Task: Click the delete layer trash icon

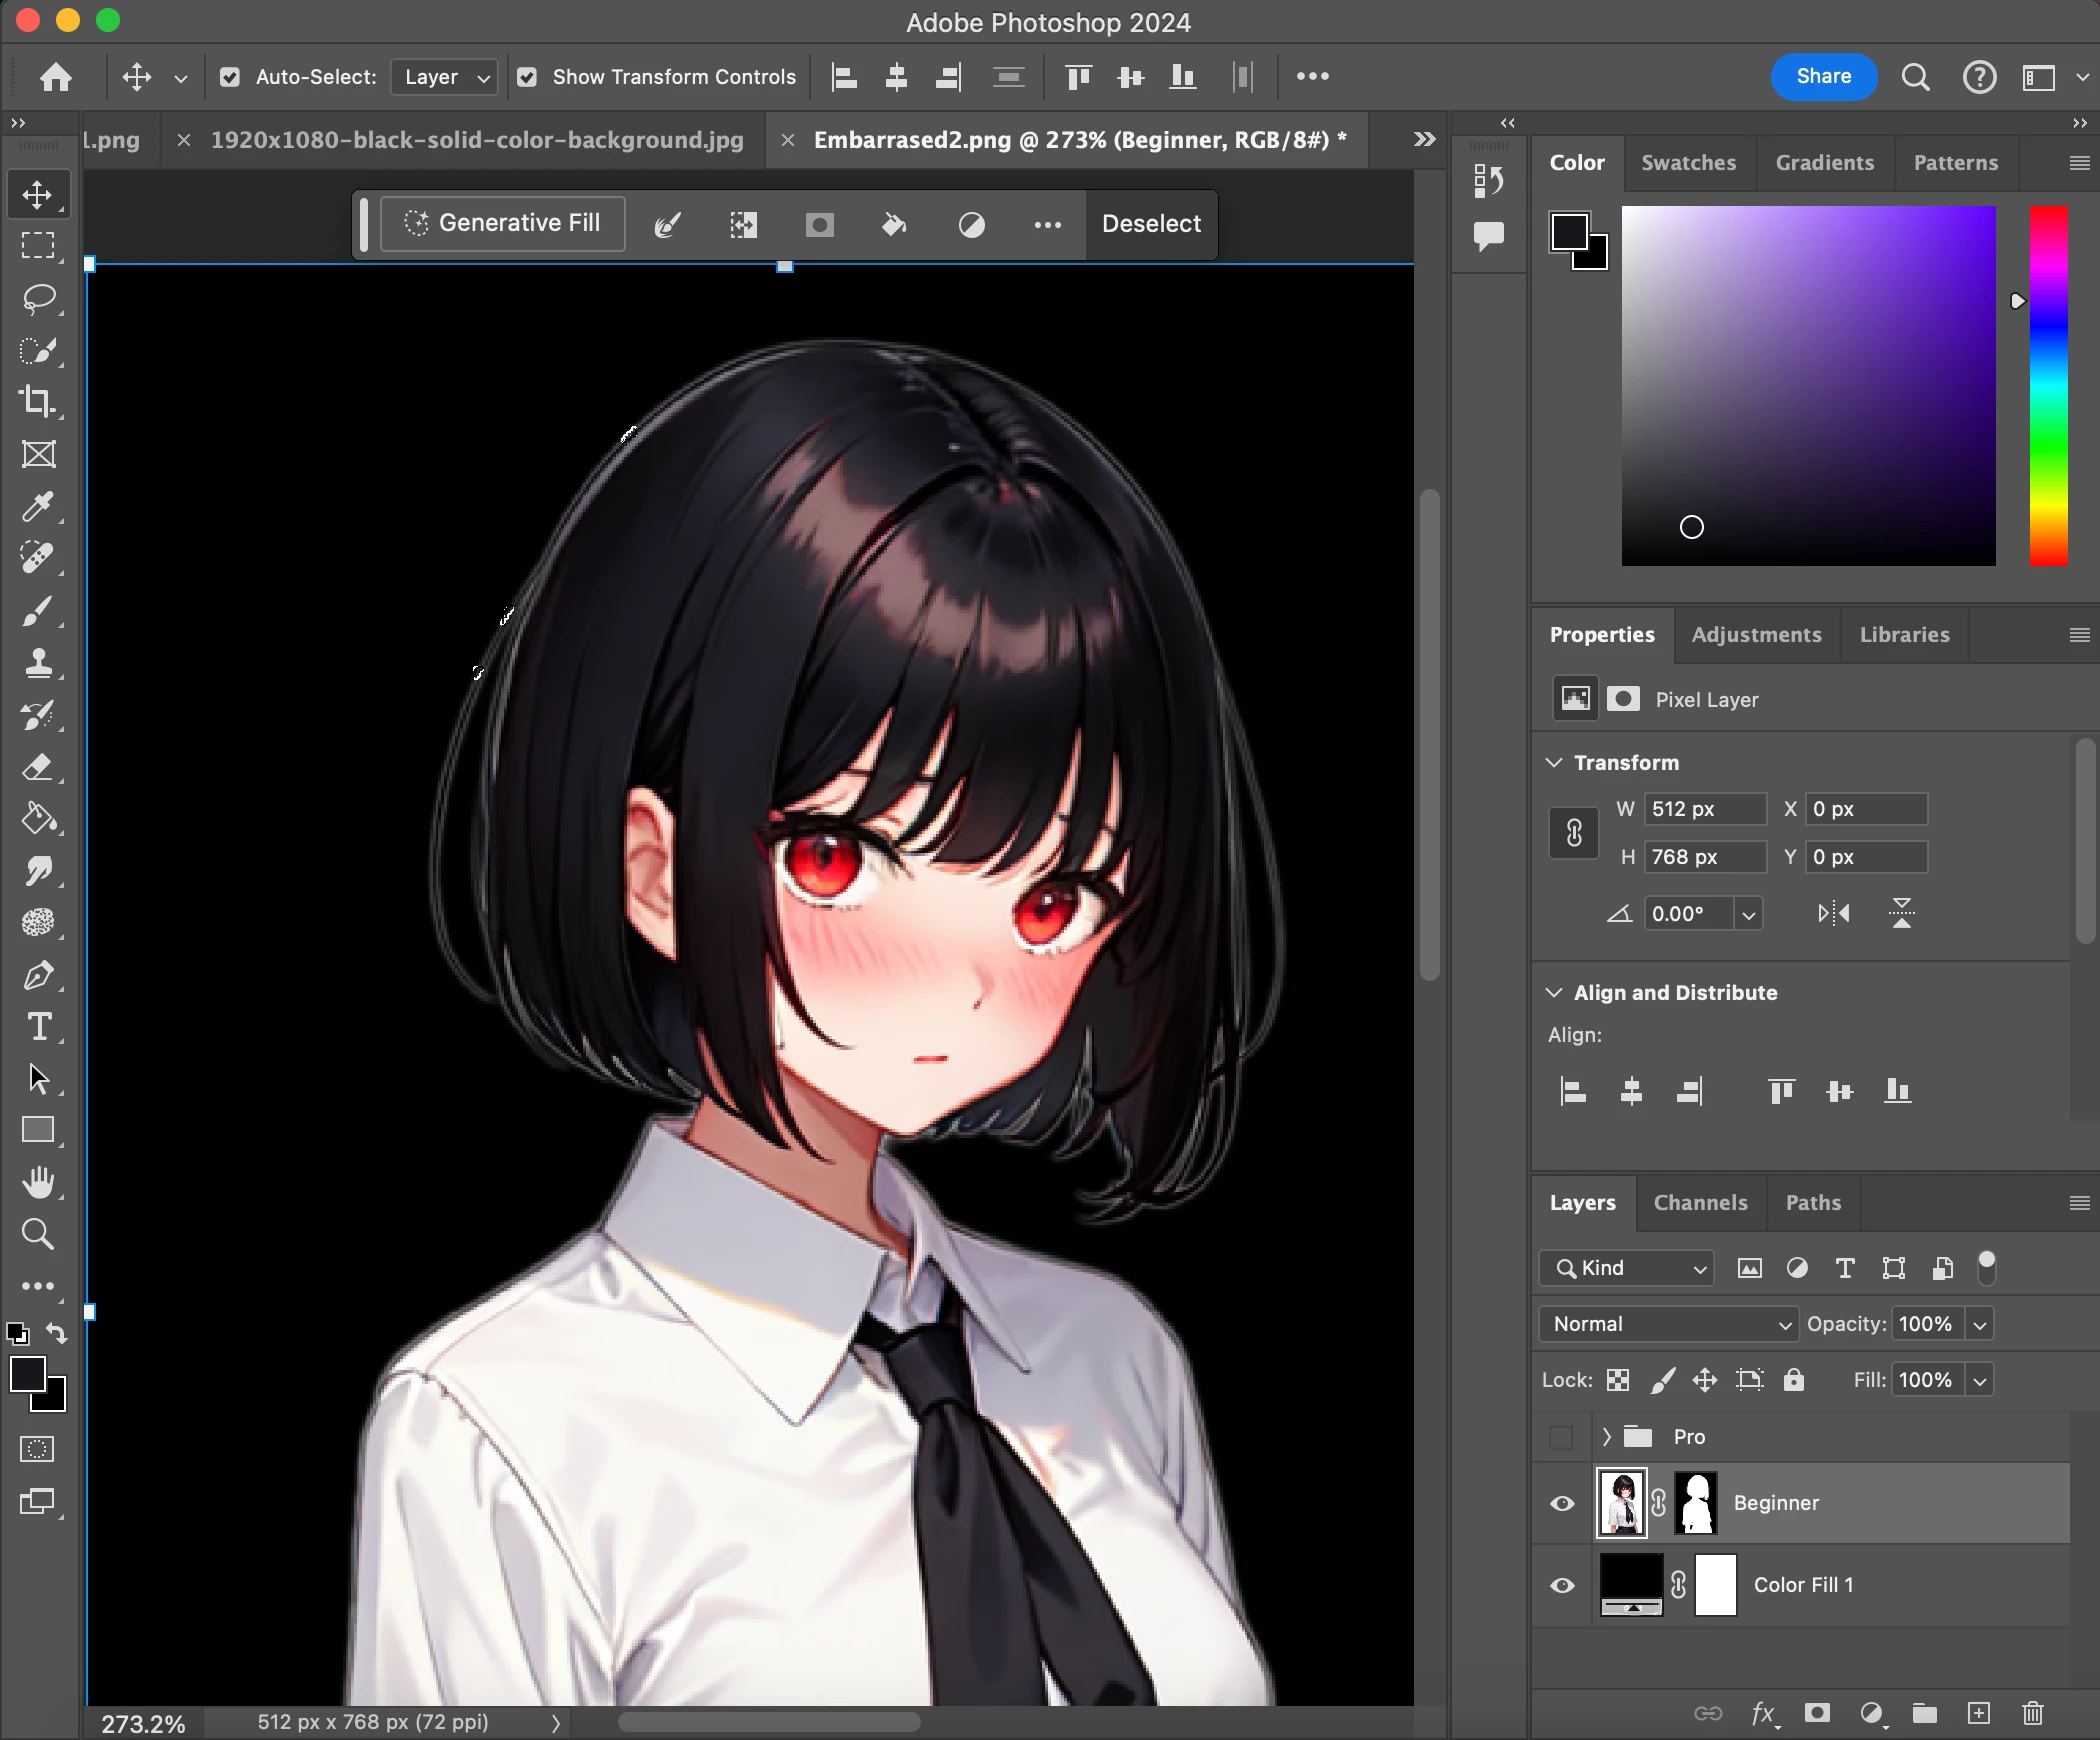Action: [x=2032, y=1713]
